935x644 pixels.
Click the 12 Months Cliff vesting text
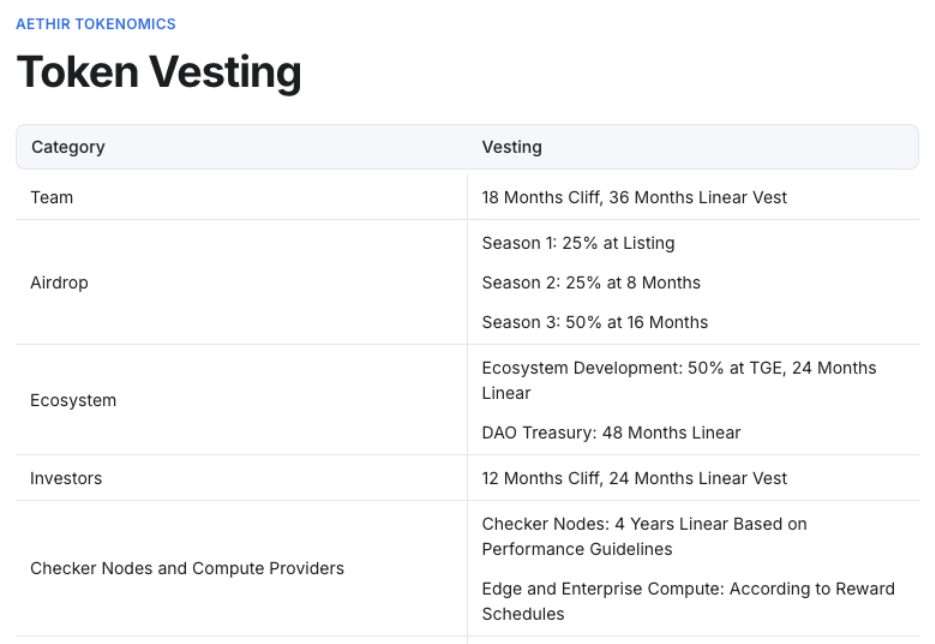[634, 479]
